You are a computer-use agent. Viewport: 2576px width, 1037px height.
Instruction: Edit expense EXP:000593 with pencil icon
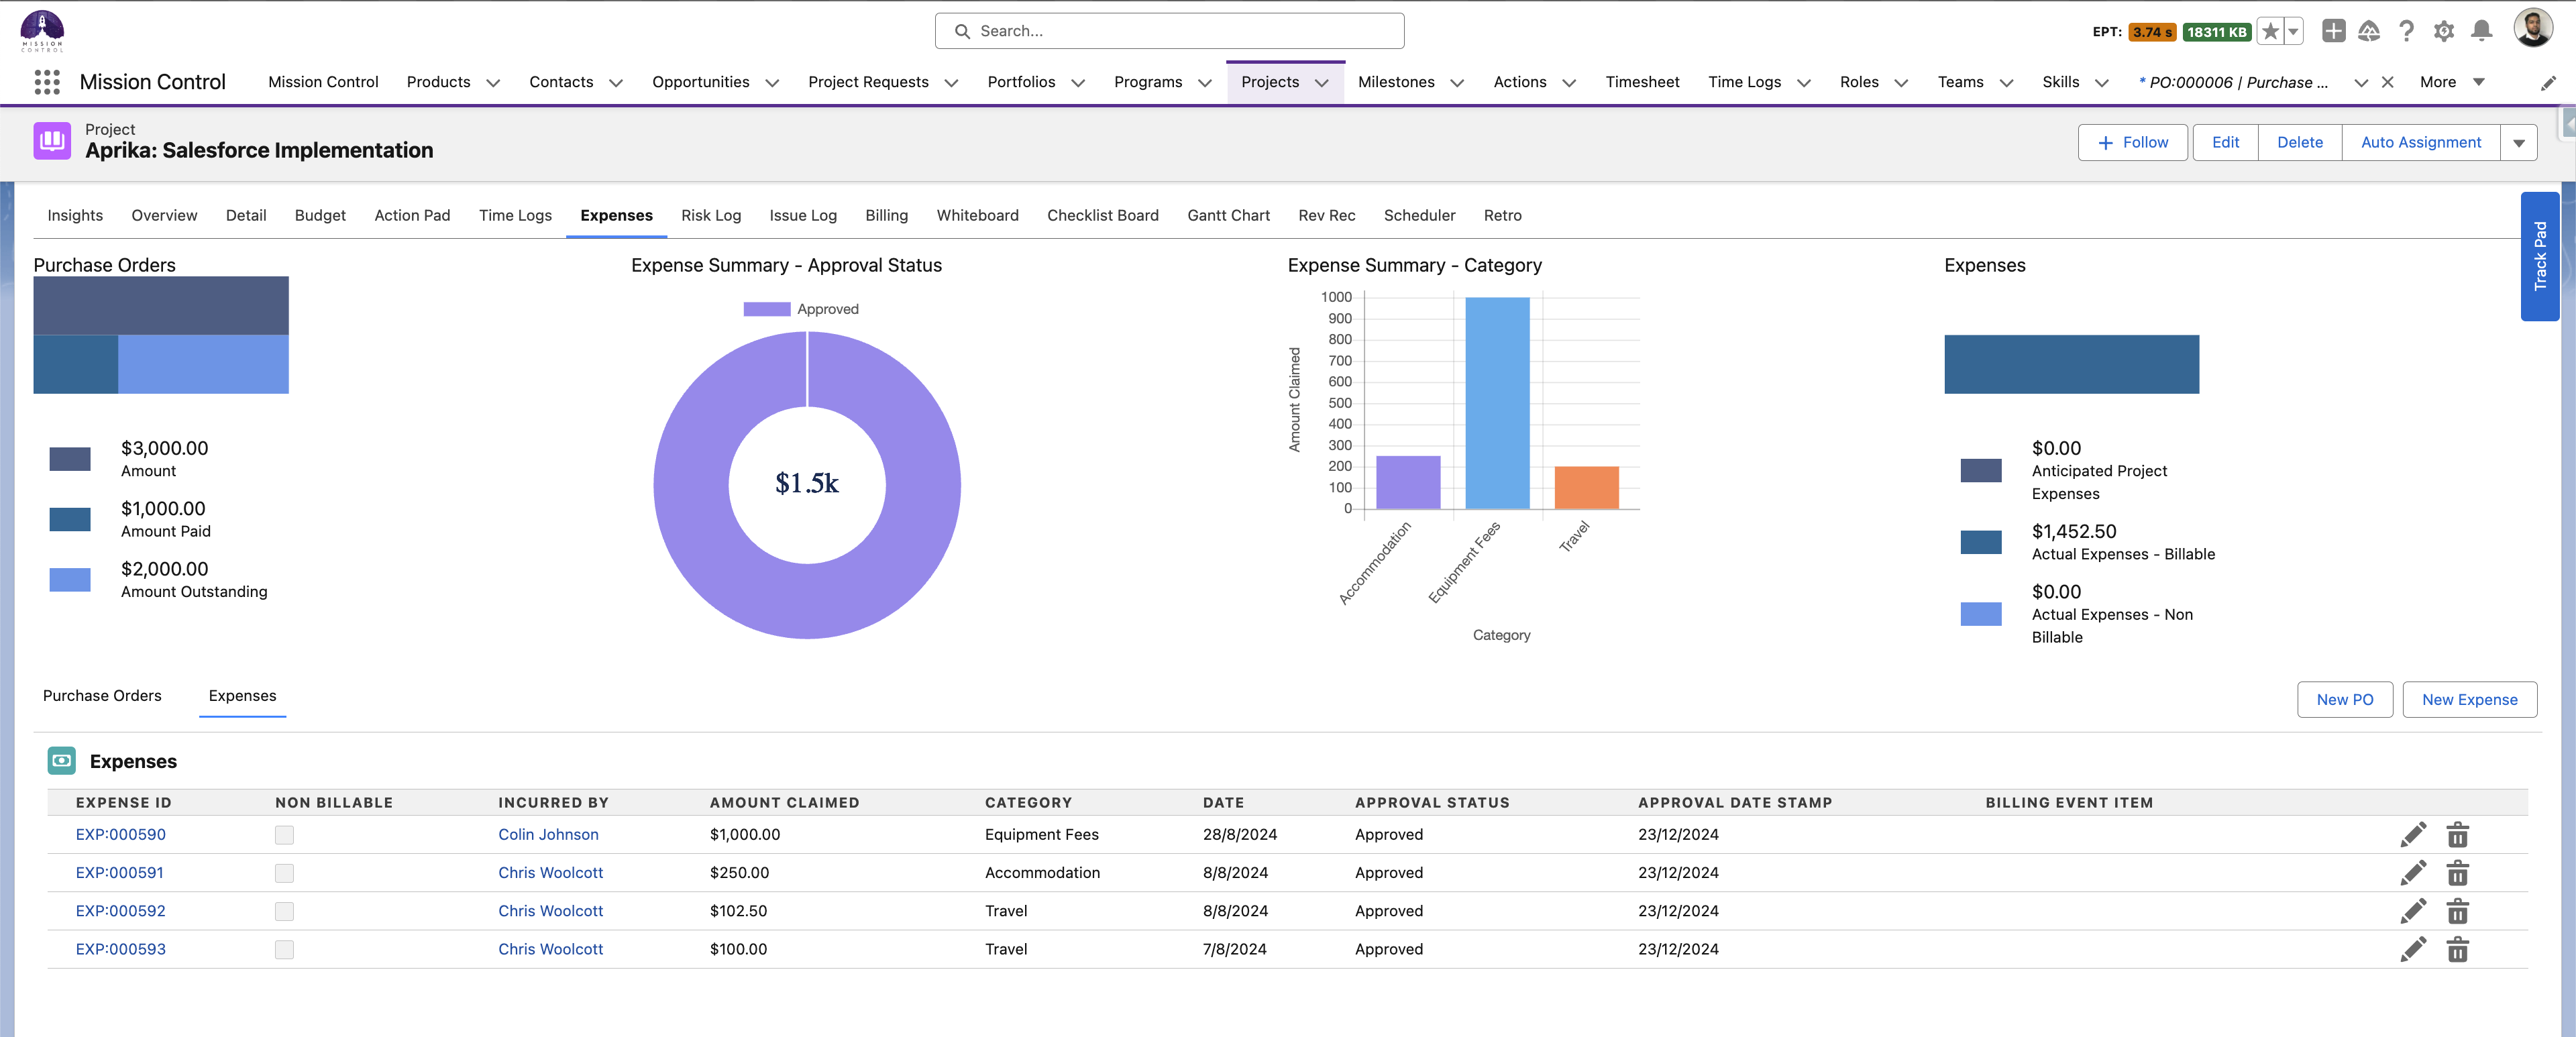click(2413, 949)
